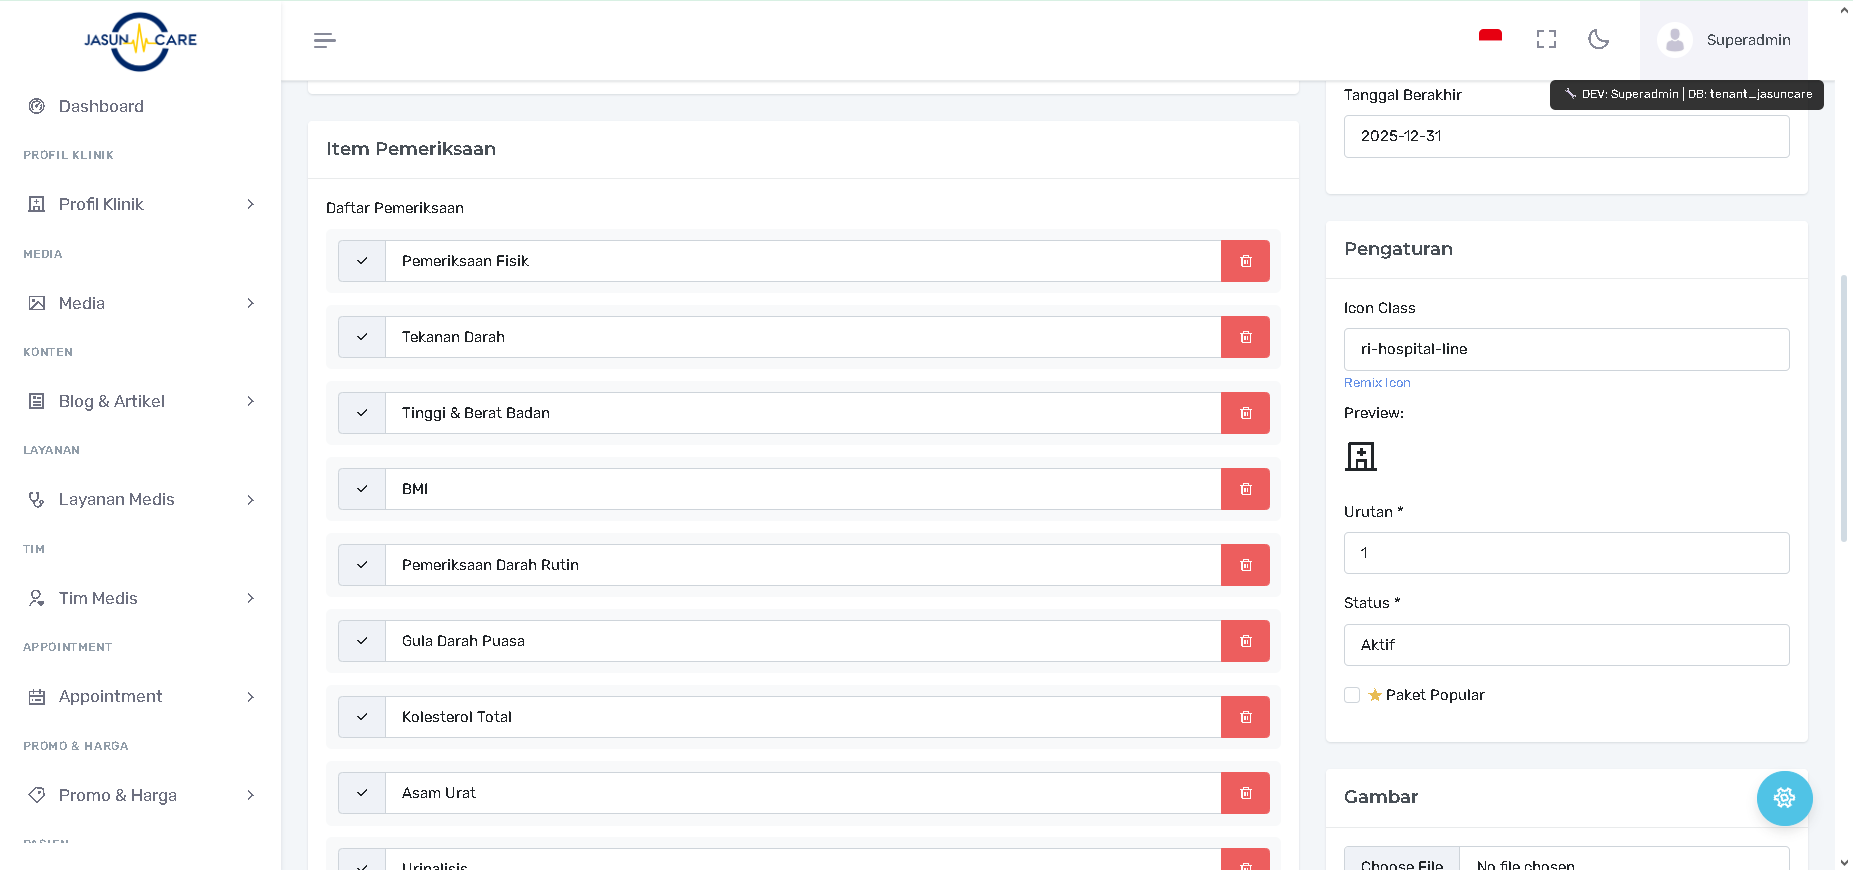Enable the Paket Popular checkbox
The image size is (1853, 870).
1352,695
